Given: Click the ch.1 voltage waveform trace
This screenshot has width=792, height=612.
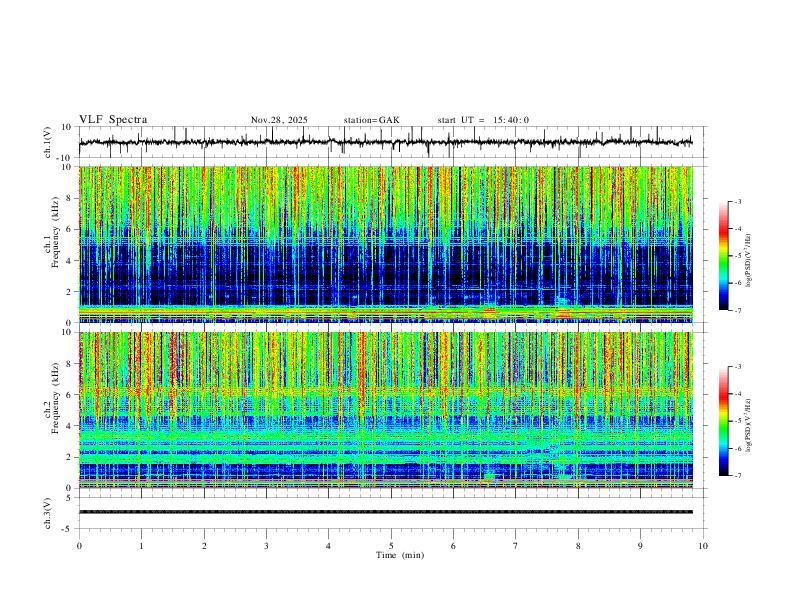Looking at the screenshot, I should click(x=385, y=142).
